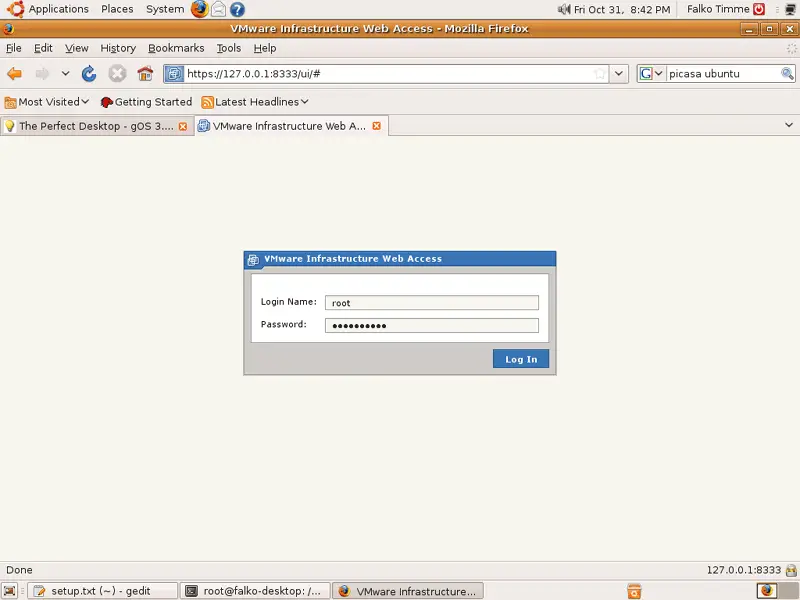Click the security lock icon in status bar
The height and width of the screenshot is (600, 800).
pos(791,570)
